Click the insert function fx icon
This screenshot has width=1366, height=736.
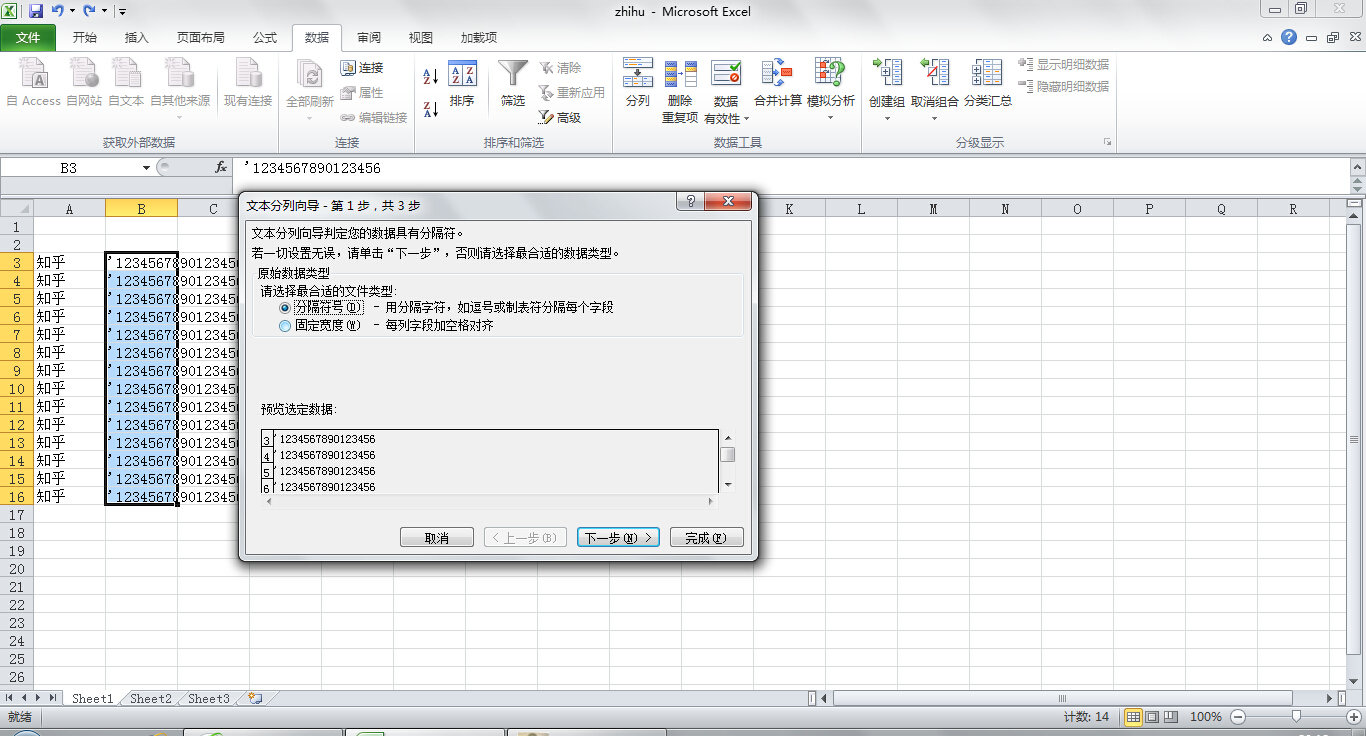point(221,168)
